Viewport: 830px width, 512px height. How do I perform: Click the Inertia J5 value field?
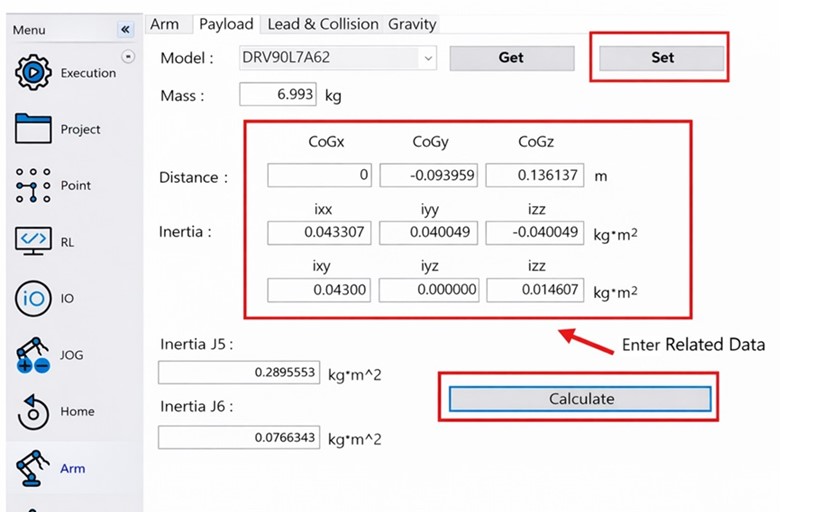[239, 371]
